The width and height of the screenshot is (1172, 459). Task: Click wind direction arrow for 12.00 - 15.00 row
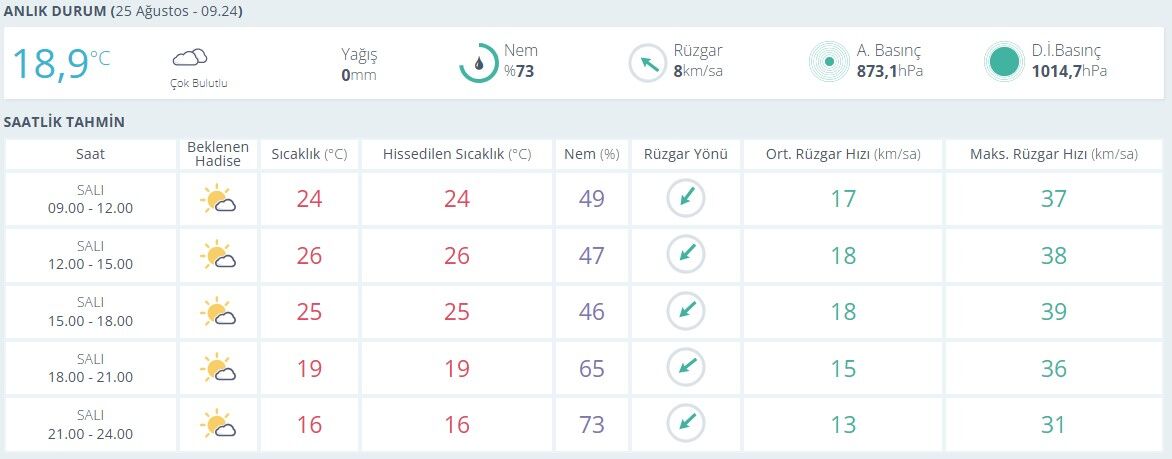pos(686,255)
